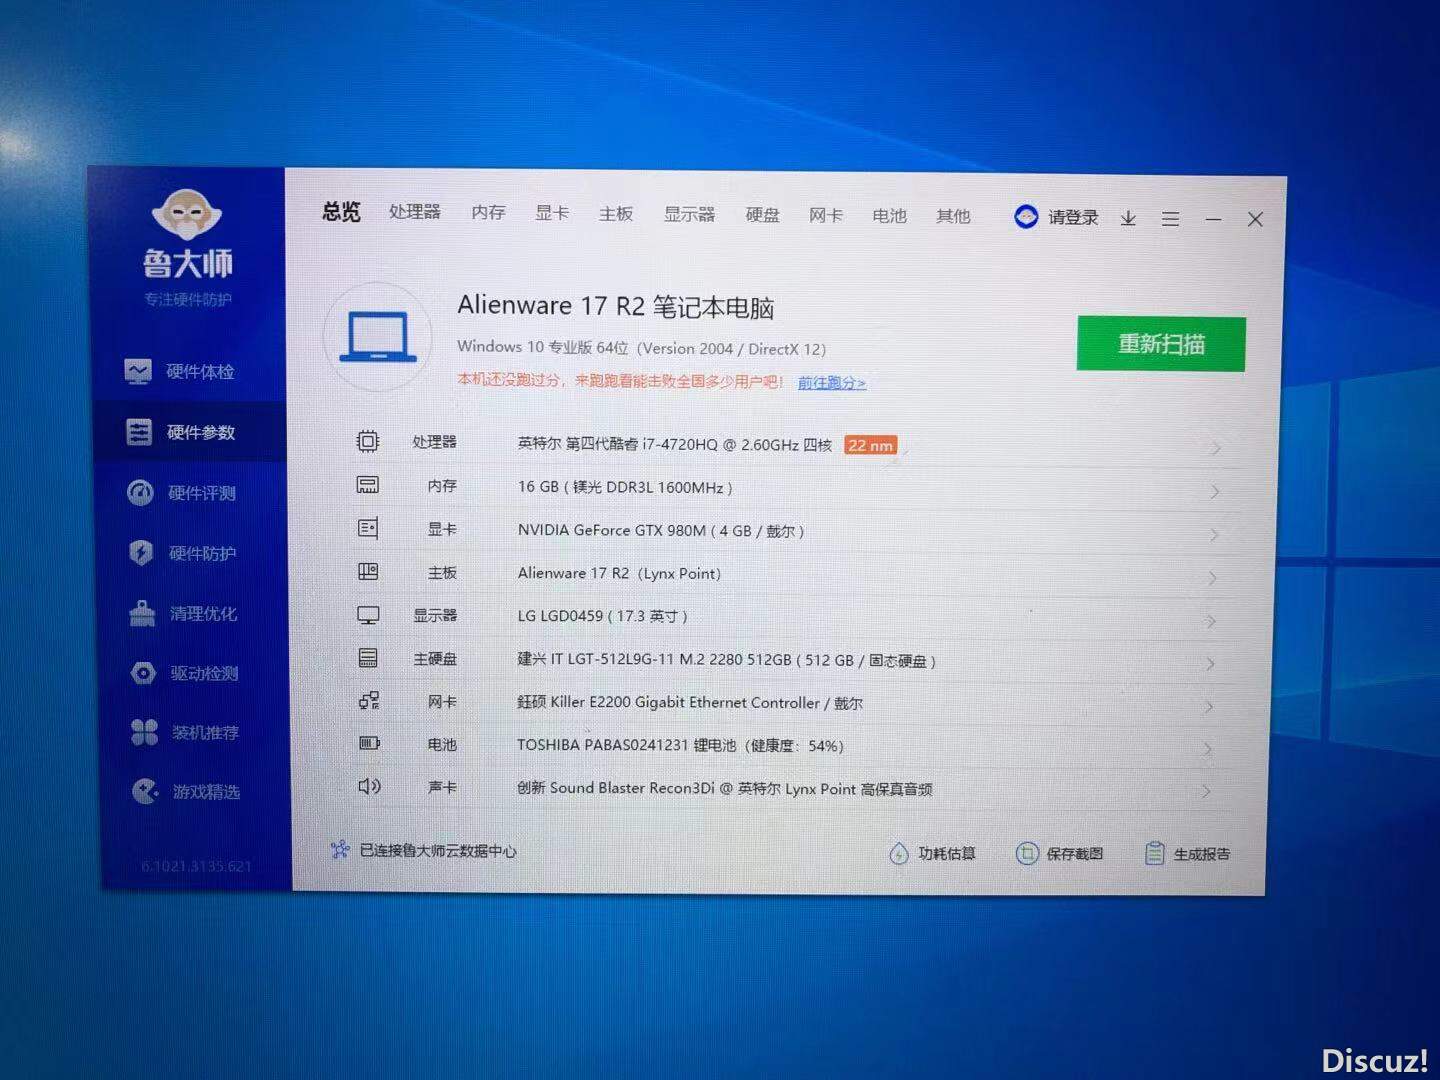The width and height of the screenshot is (1440, 1080).
Task: Switch to the top 网卡 tab
Action: (x=826, y=215)
